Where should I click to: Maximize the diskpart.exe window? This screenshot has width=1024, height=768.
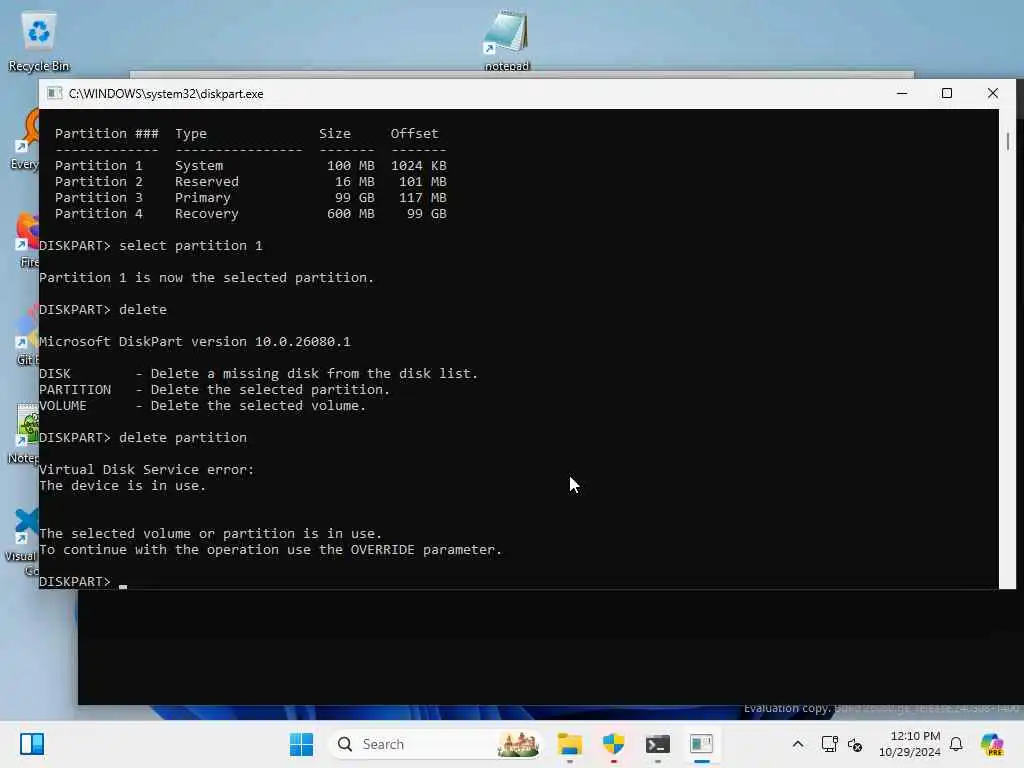point(947,93)
